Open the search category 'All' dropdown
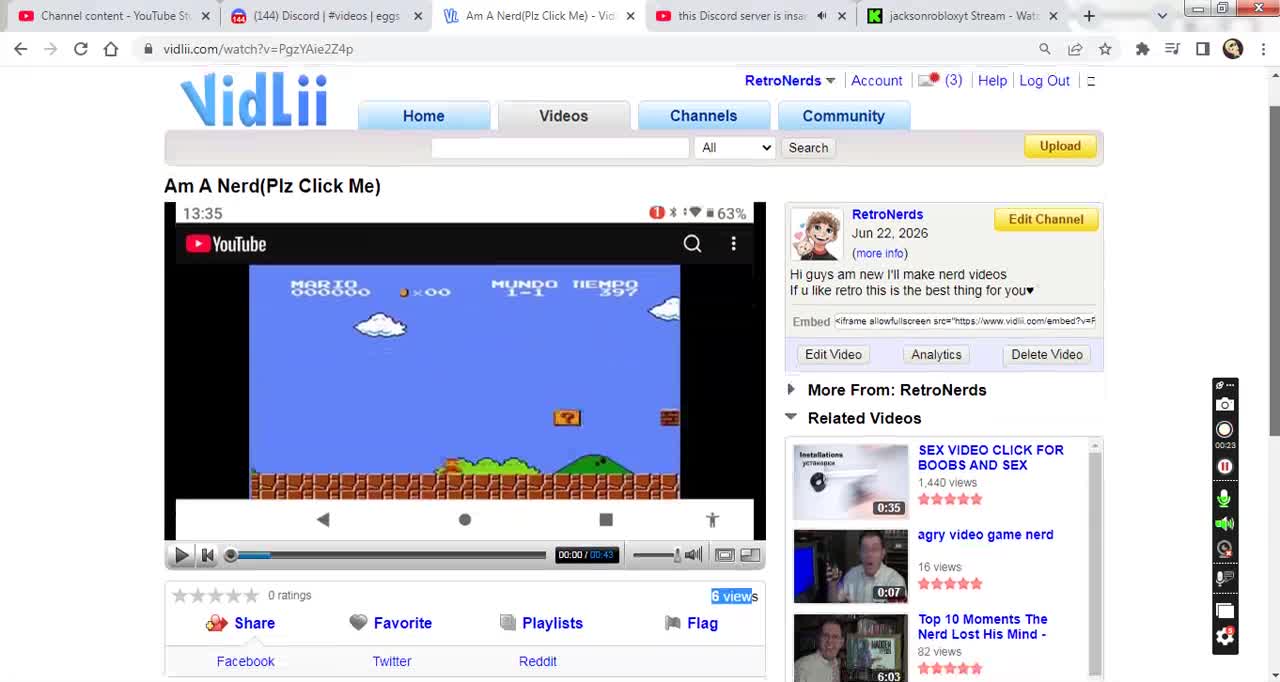 pos(736,148)
